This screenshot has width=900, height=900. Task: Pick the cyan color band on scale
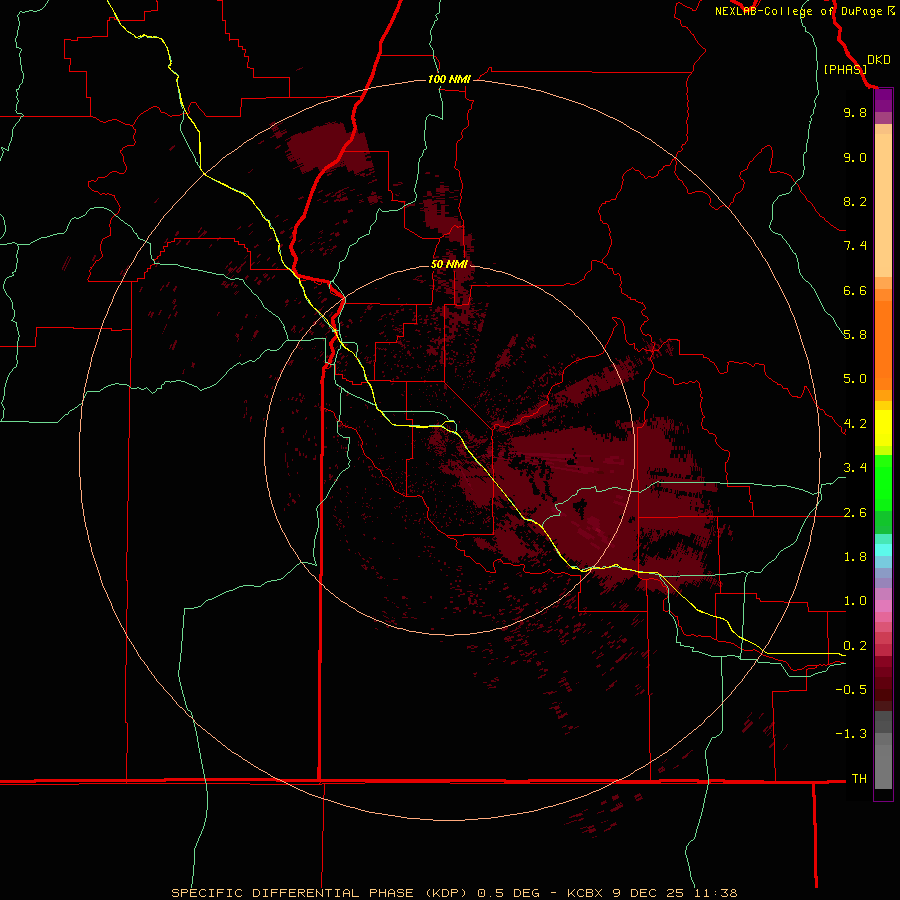pos(883,550)
